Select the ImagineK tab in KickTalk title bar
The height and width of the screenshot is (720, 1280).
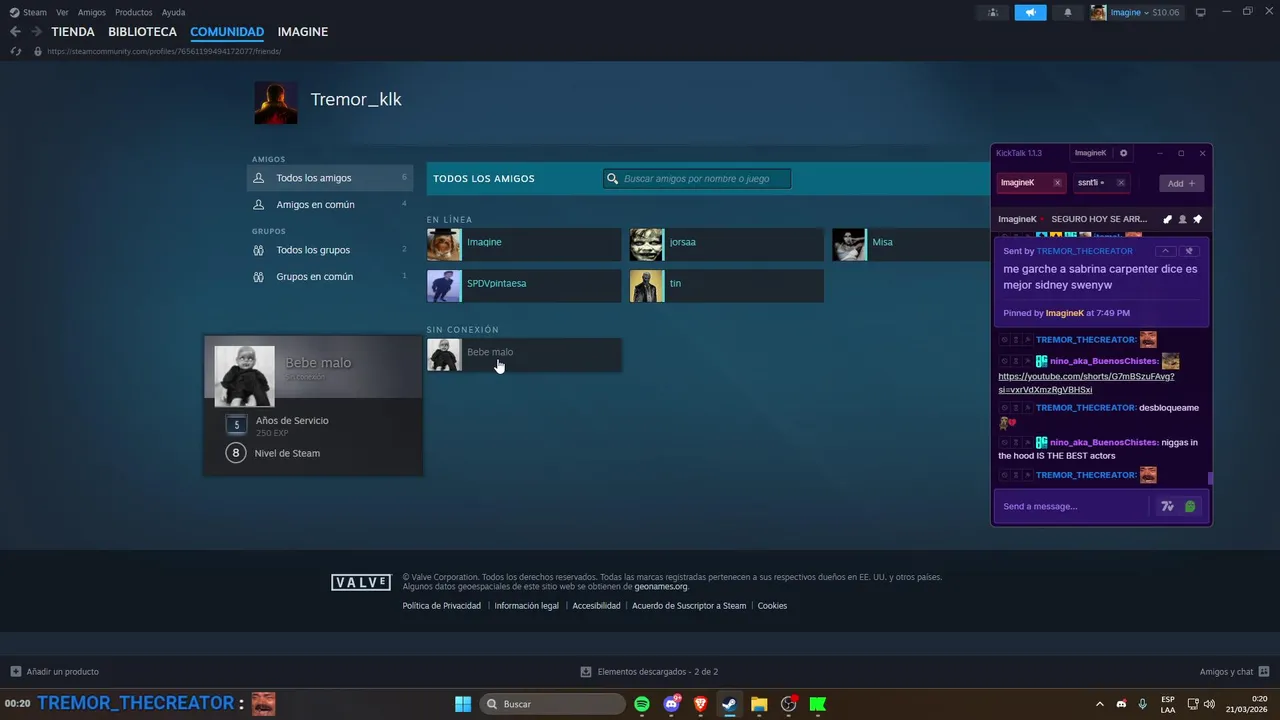click(1090, 153)
